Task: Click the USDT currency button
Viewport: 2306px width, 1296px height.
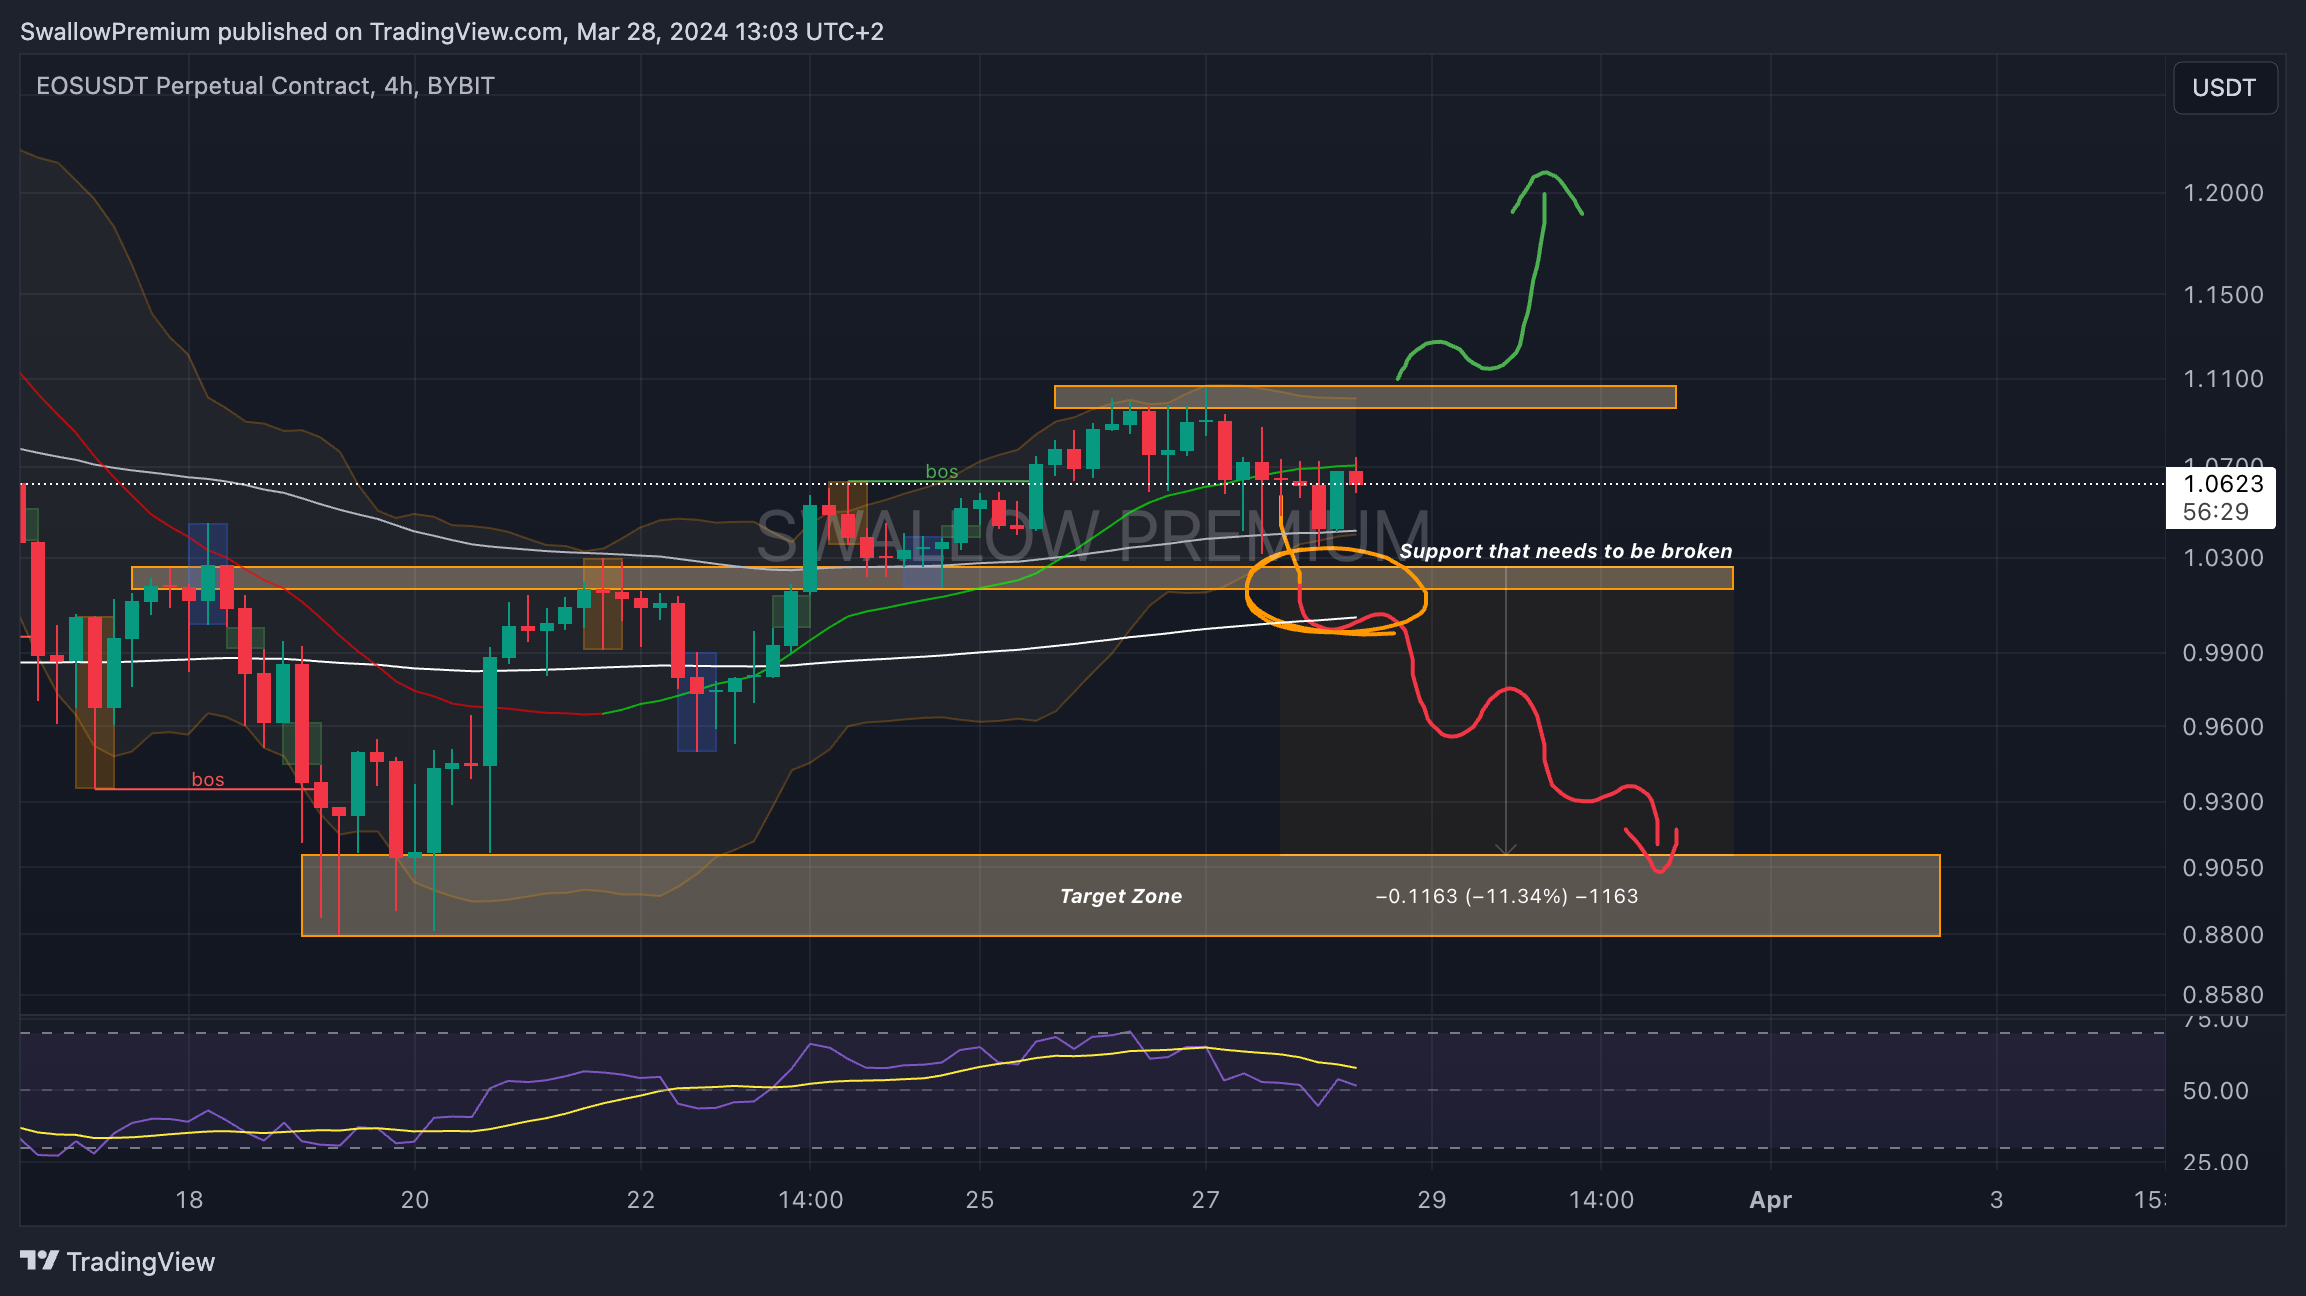Action: point(2225,88)
